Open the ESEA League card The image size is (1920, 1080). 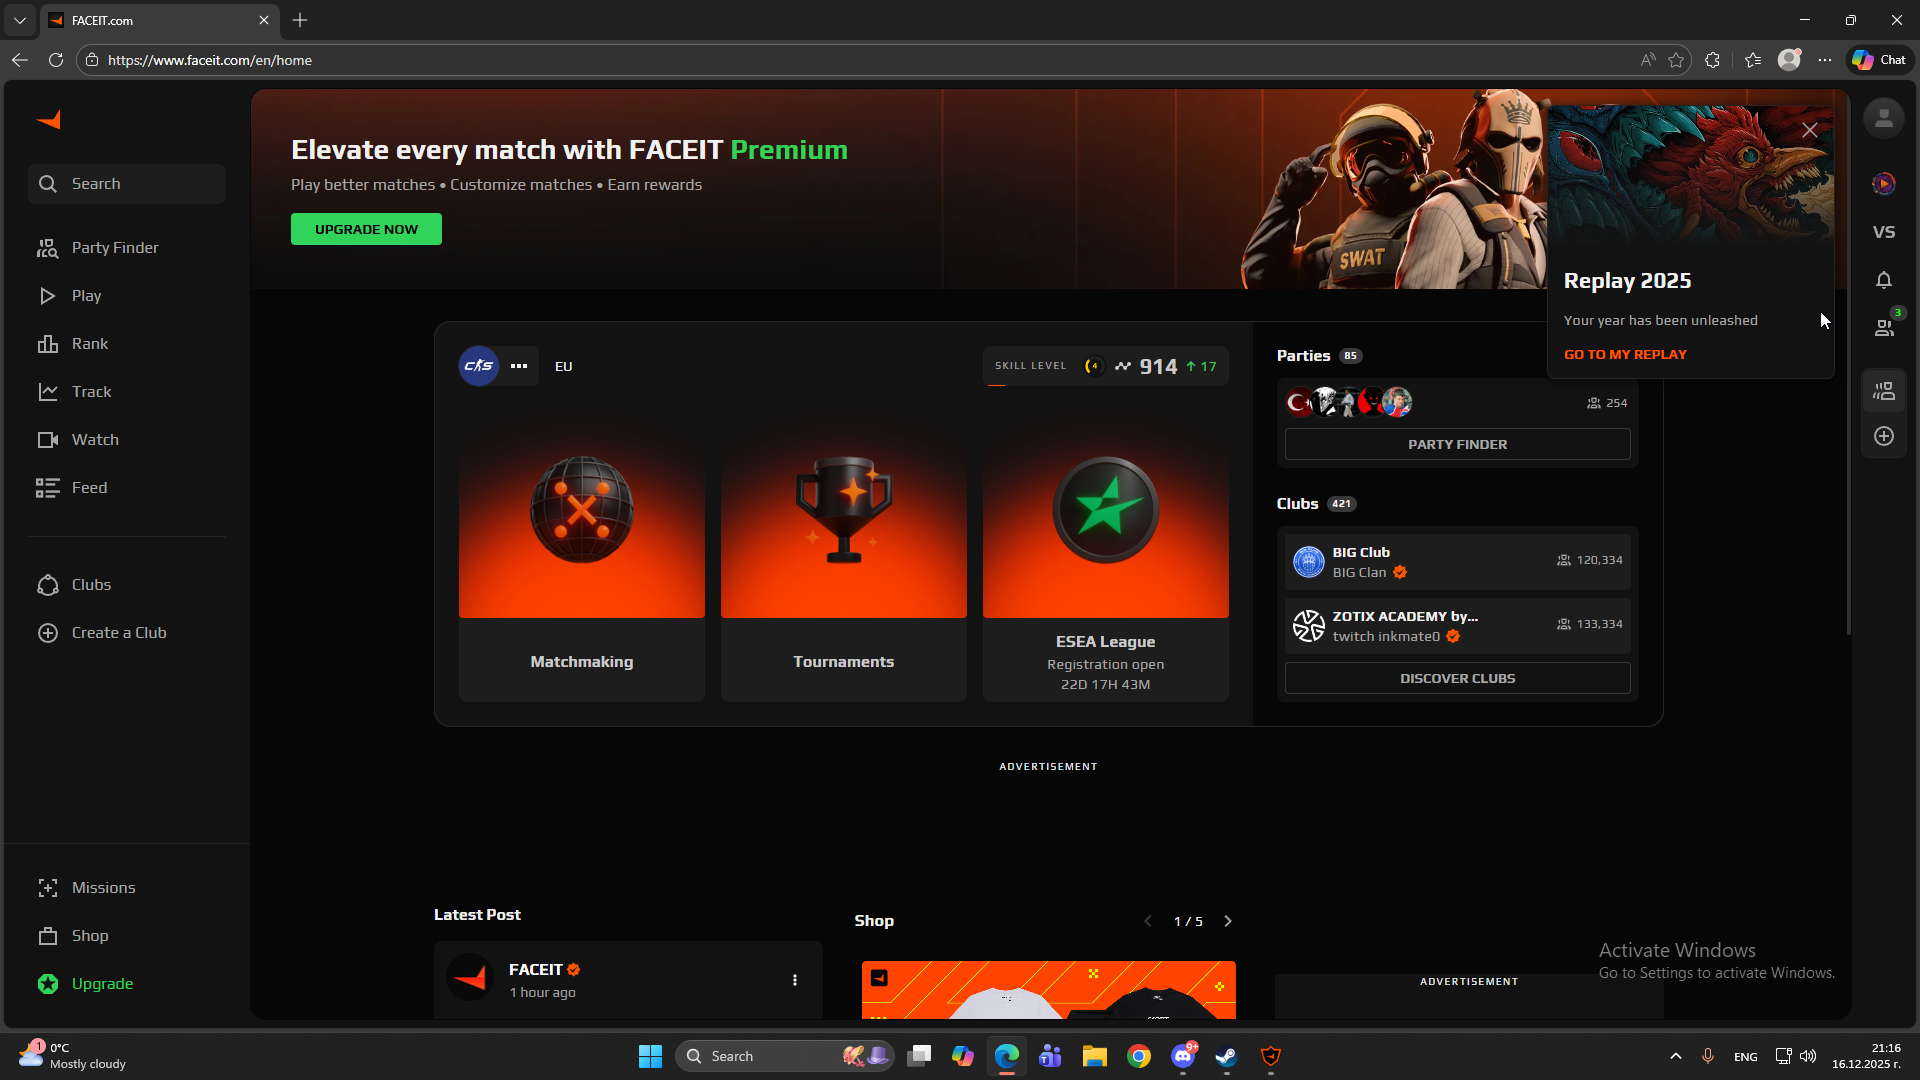coord(1106,559)
